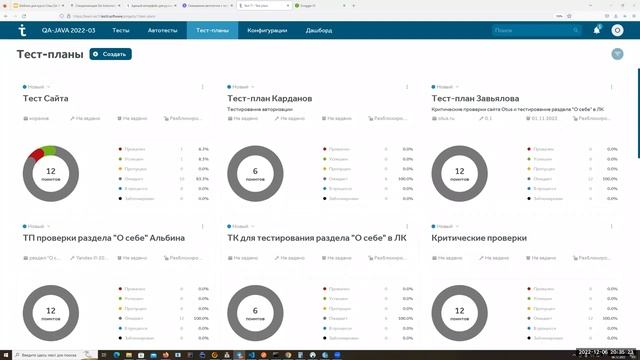Click the otus.ru product field in Завьялова card
This screenshot has height=360, width=640.
[x=443, y=118]
